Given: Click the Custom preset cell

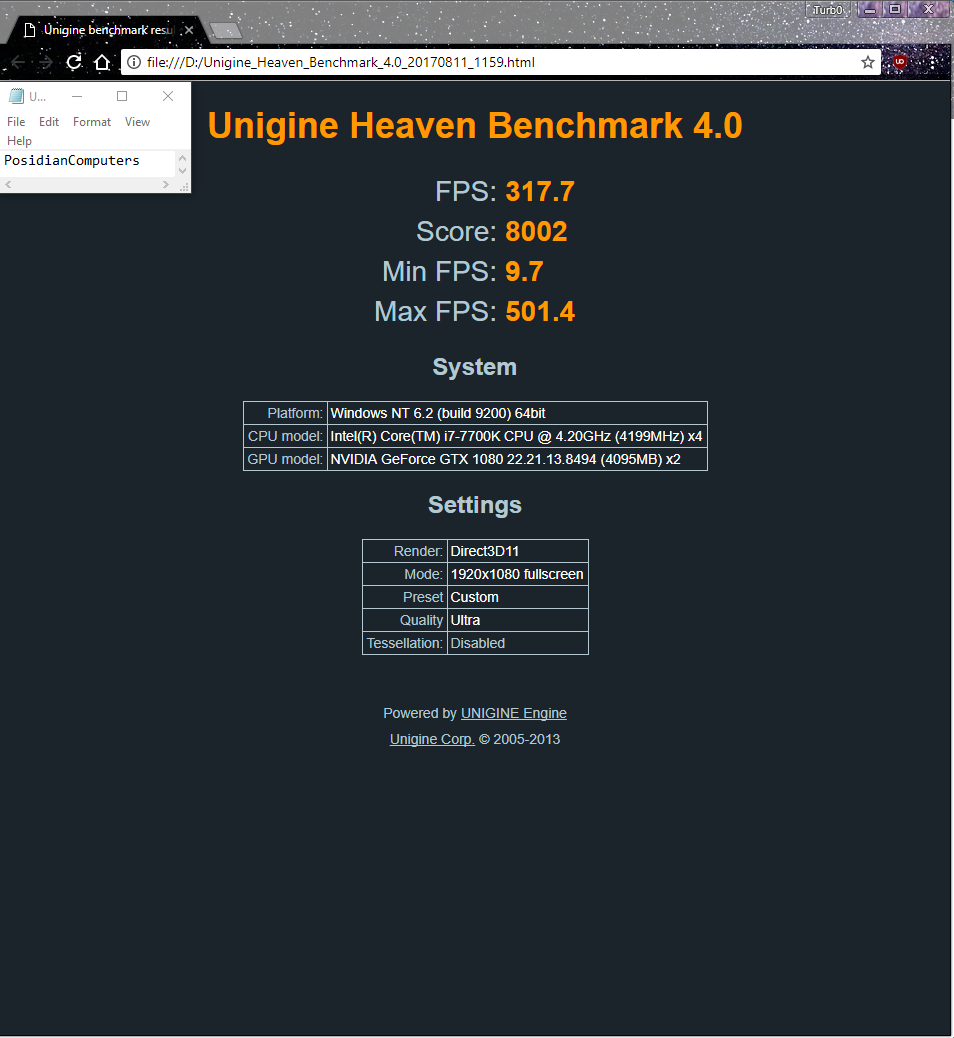Looking at the screenshot, I should point(518,597).
